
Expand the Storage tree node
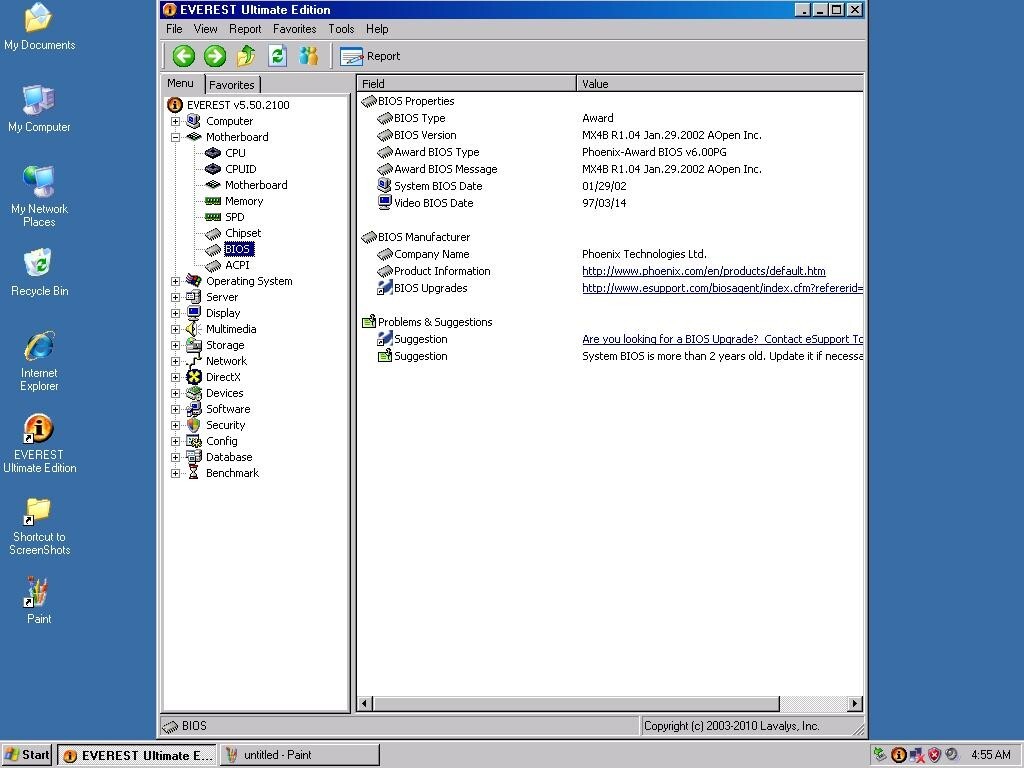(175, 345)
